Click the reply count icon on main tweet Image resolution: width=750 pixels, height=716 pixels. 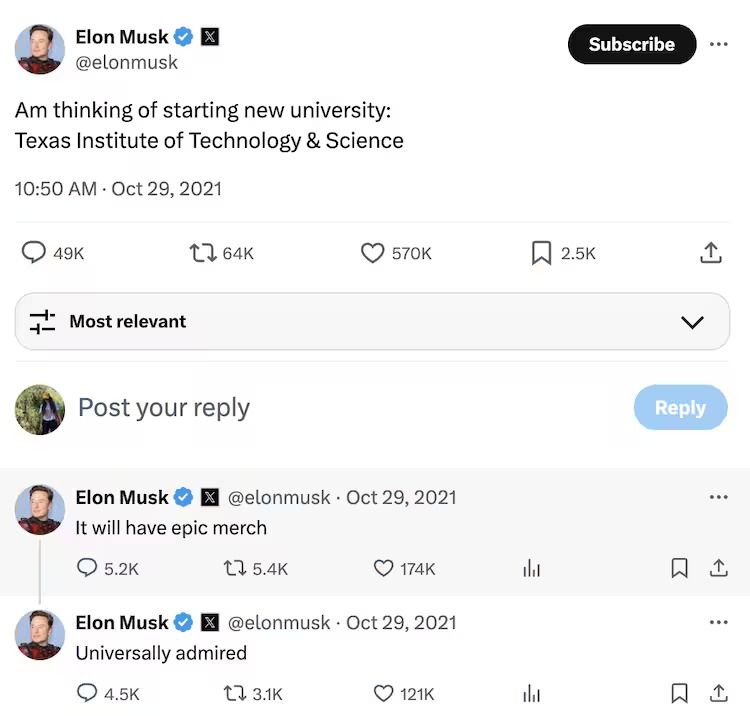(x=34, y=253)
